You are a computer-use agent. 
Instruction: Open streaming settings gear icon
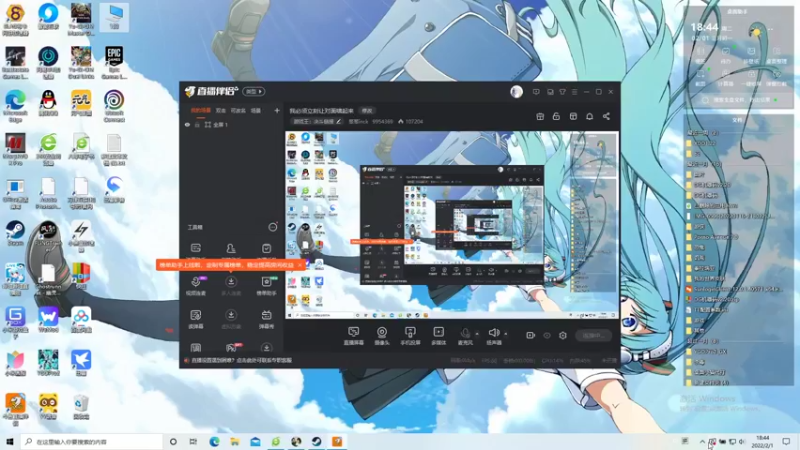click(563, 335)
